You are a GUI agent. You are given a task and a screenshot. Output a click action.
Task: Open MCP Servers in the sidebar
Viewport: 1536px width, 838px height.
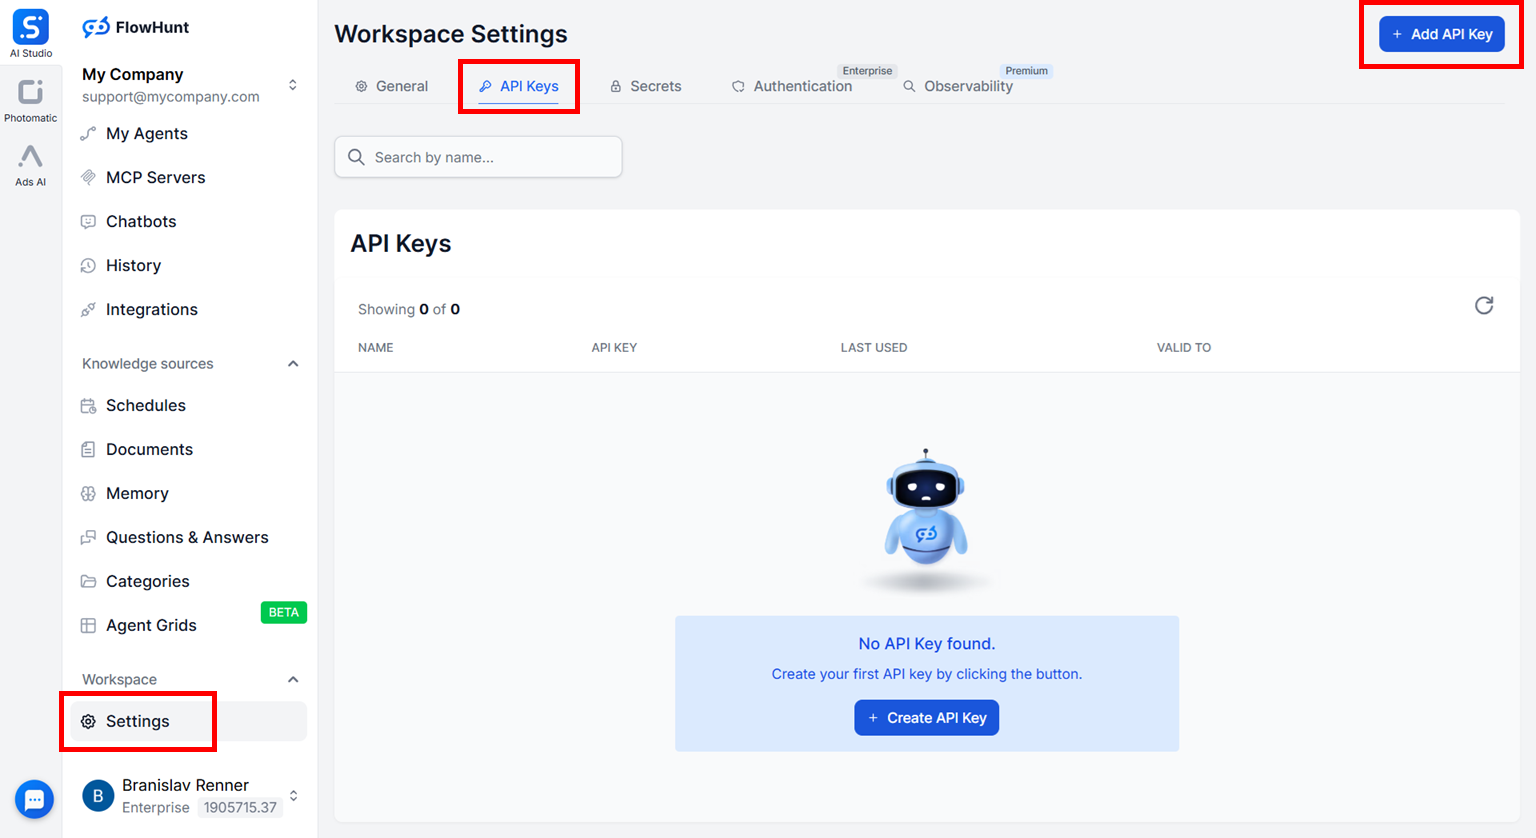(155, 178)
